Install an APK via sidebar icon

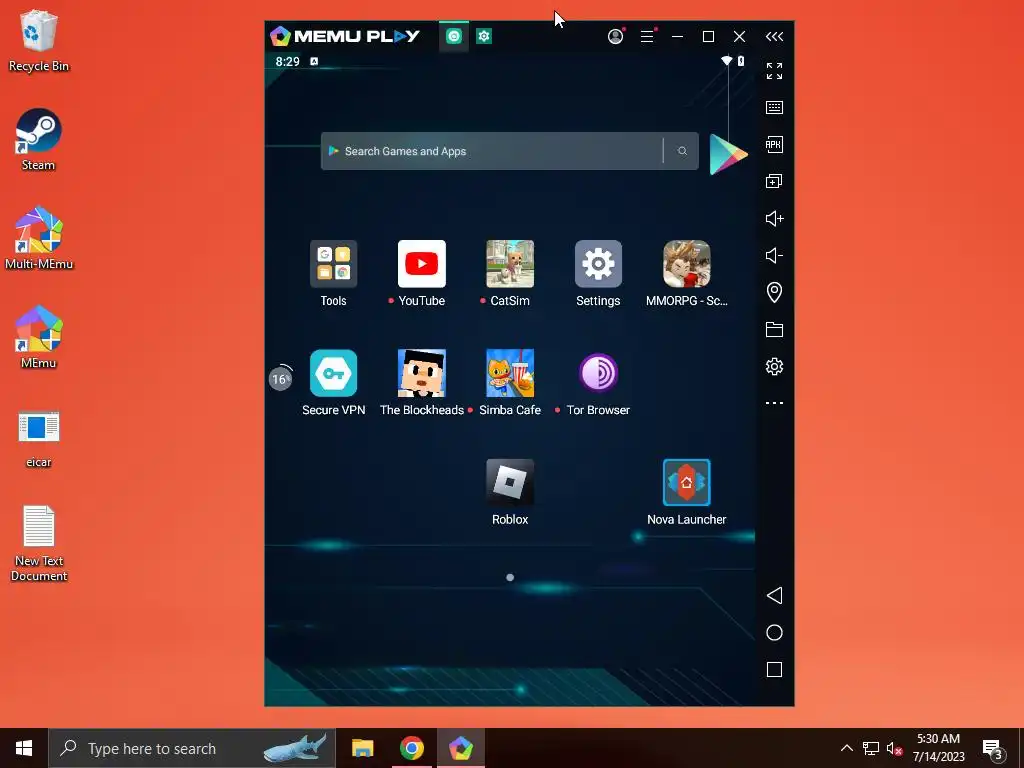coord(774,144)
